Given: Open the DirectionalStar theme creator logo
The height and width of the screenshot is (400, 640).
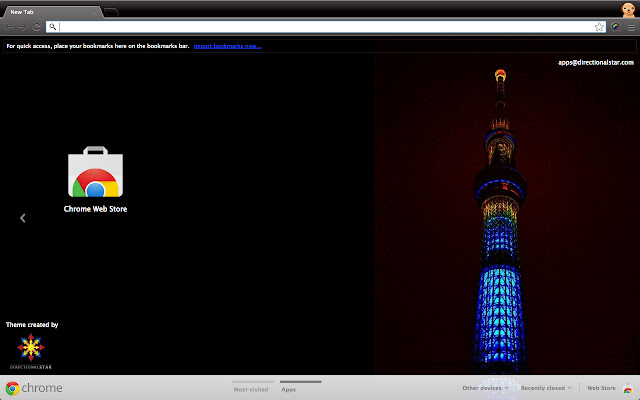Looking at the screenshot, I should (x=31, y=351).
